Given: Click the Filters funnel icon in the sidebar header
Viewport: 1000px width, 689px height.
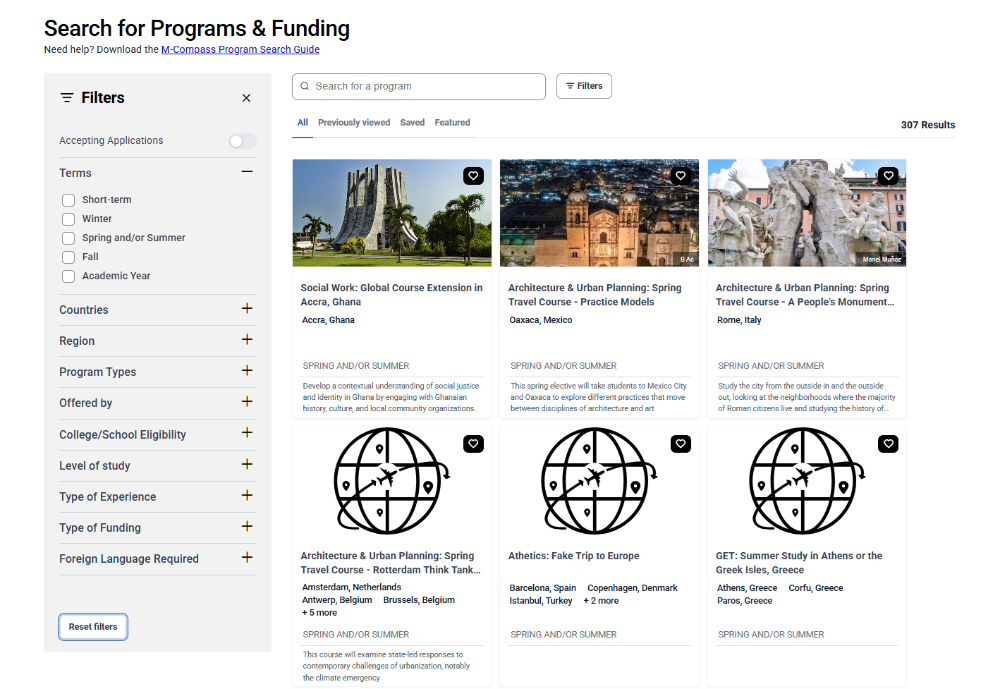Looking at the screenshot, I should (x=65, y=97).
